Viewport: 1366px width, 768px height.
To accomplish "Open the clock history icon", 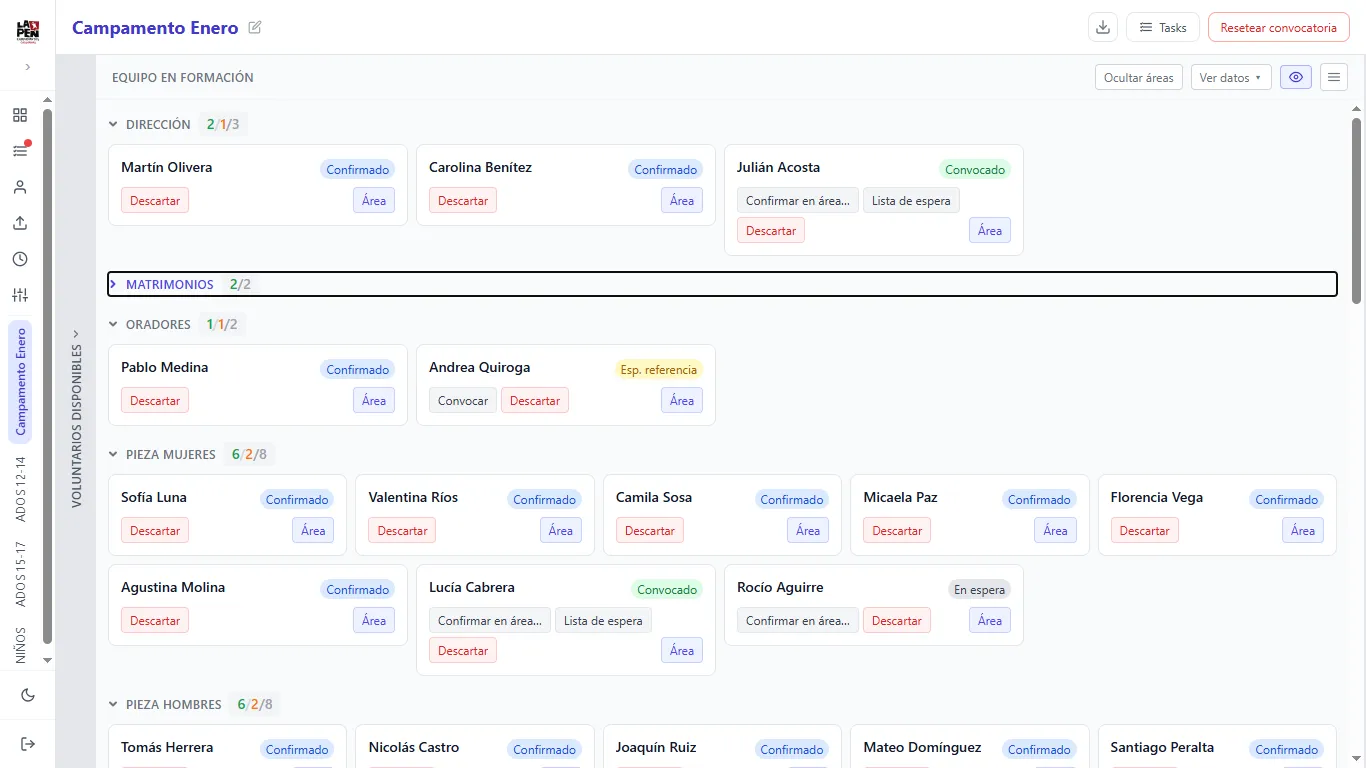I will (x=20, y=259).
